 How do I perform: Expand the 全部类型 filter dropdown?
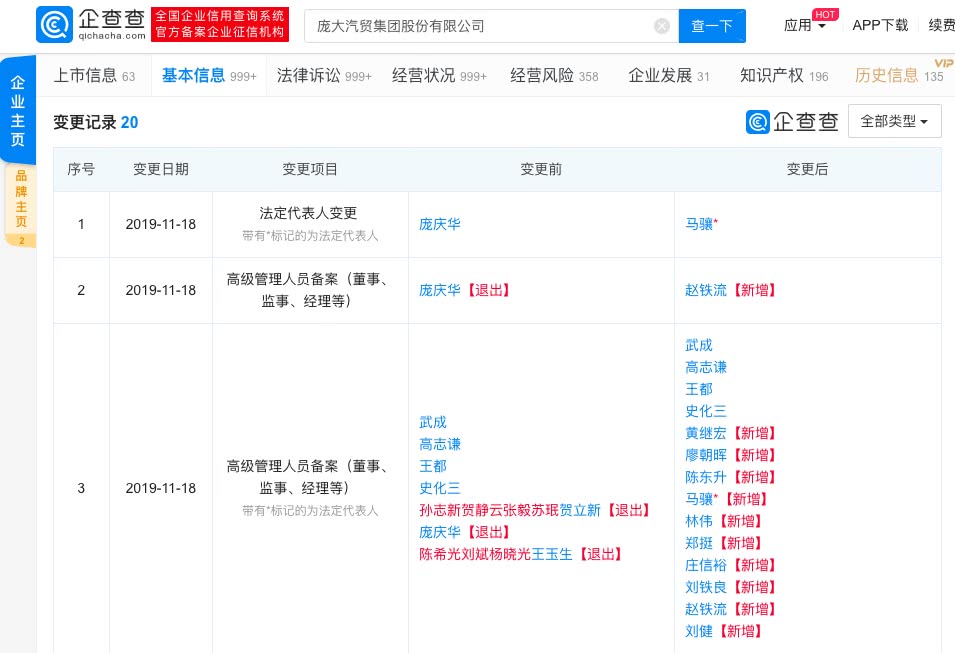894,121
